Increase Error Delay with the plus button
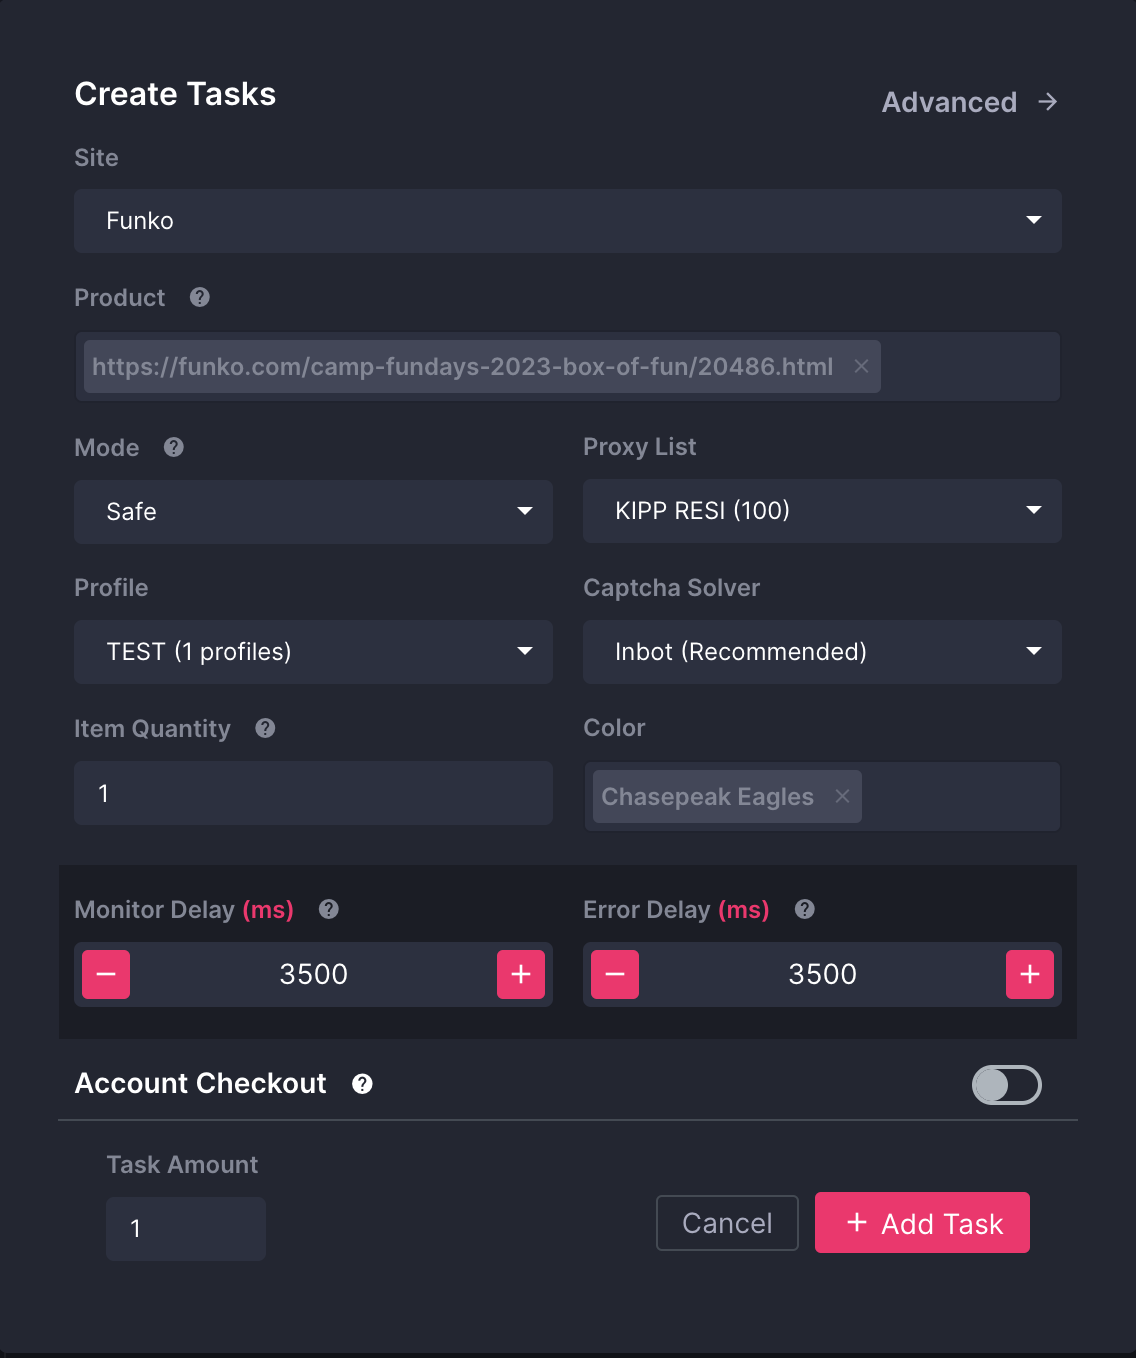This screenshot has height=1358, width=1136. (x=1029, y=974)
